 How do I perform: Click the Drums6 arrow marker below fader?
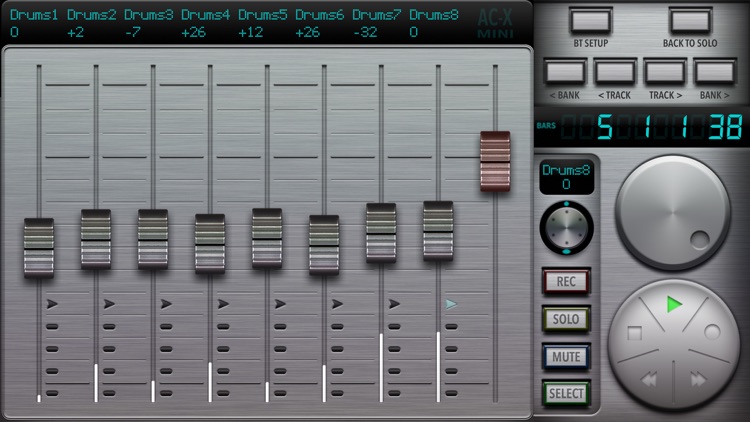click(x=337, y=304)
